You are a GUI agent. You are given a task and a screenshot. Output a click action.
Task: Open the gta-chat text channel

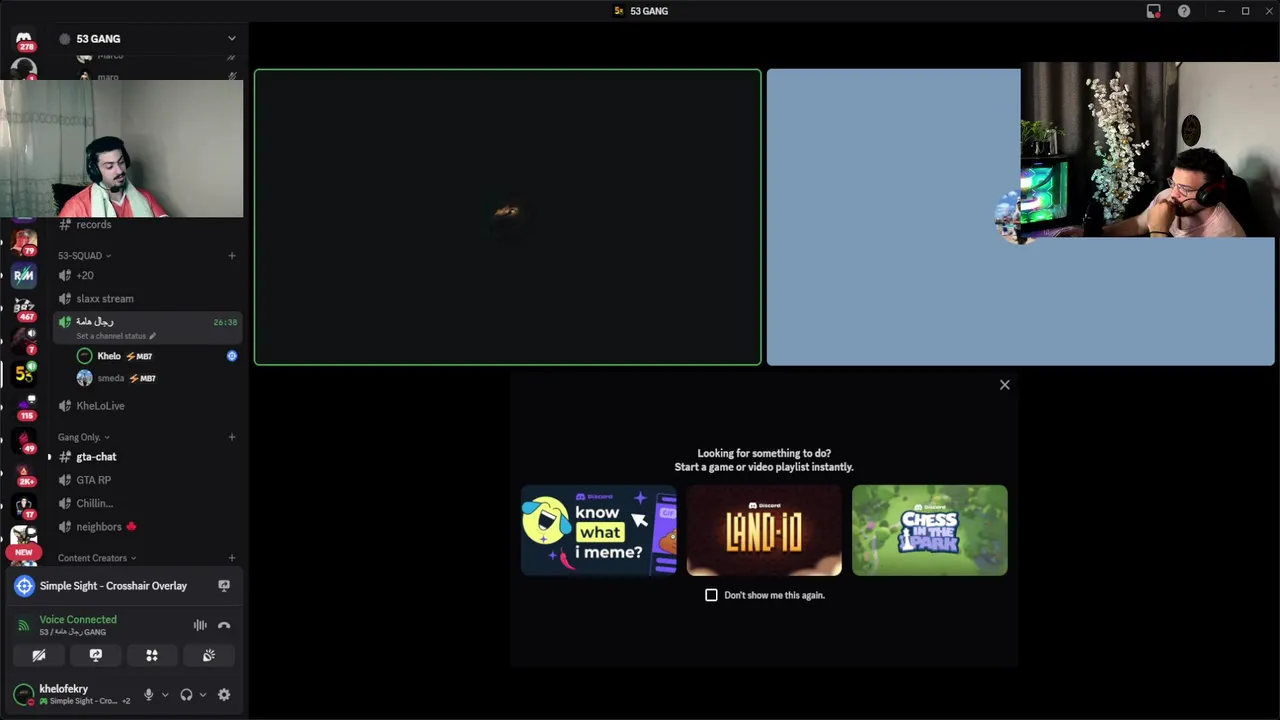(148, 457)
